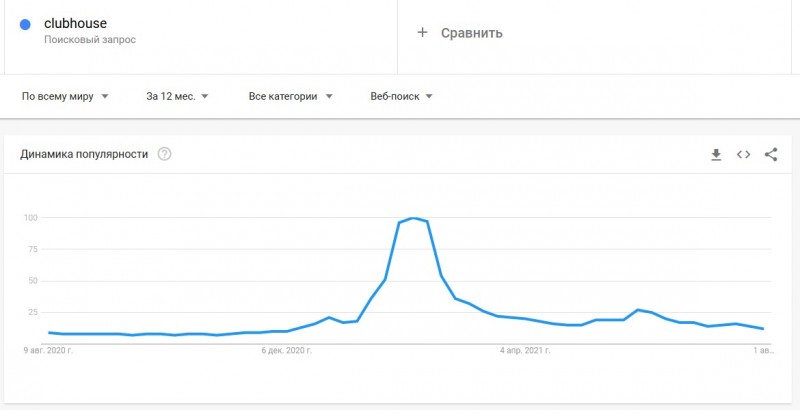Open the help question mark icon
Image resolution: width=800 pixels, height=410 pixels.
click(164, 154)
